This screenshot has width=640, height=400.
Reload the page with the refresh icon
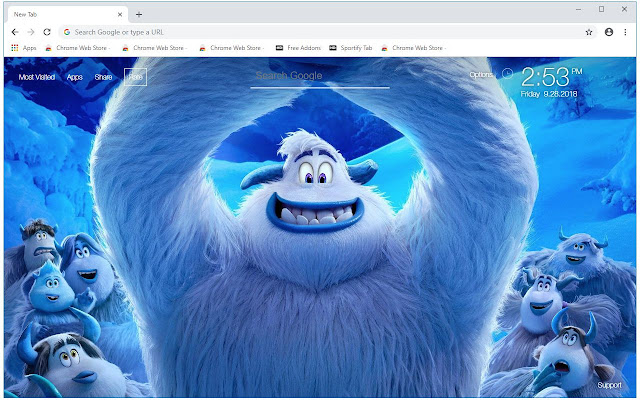[47, 32]
